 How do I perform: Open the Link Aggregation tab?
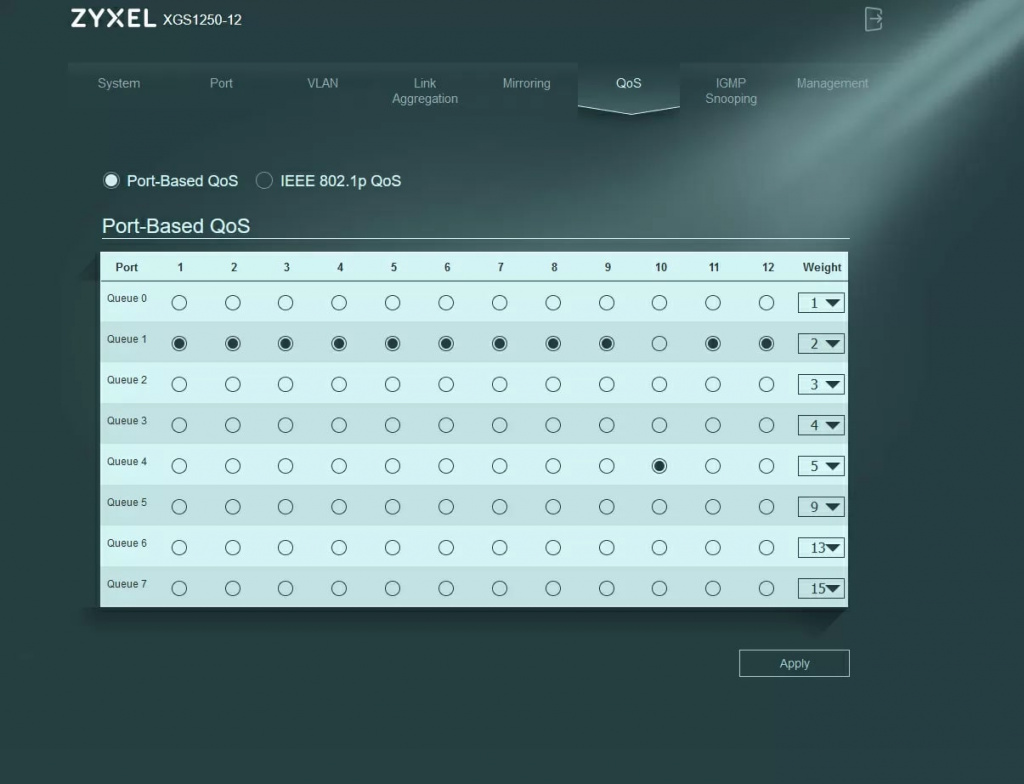point(425,91)
